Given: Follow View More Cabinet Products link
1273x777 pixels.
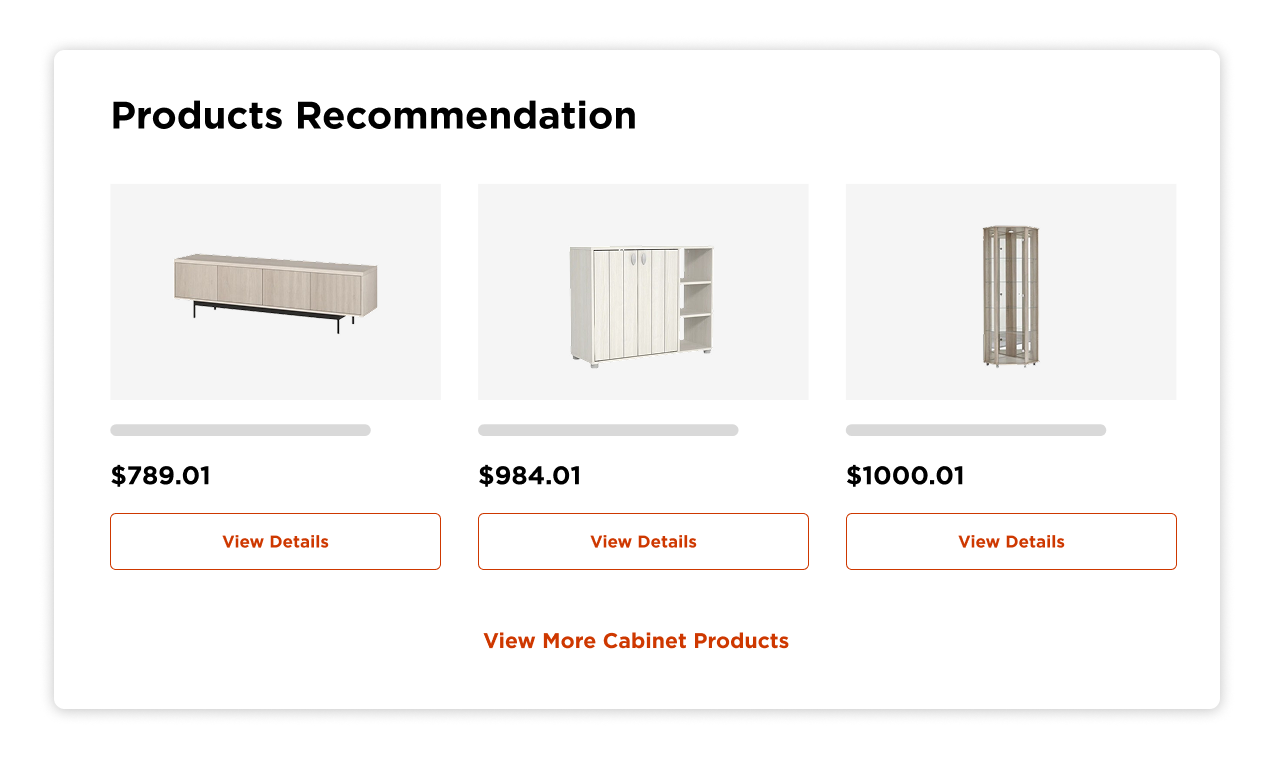Looking at the screenshot, I should tap(636, 641).
